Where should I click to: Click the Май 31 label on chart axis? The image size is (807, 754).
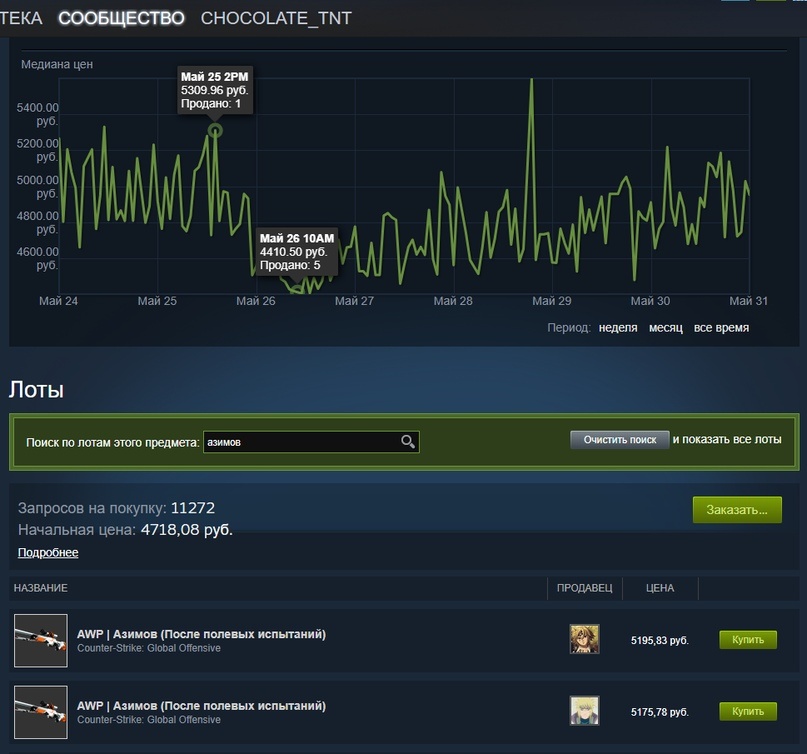pos(748,301)
